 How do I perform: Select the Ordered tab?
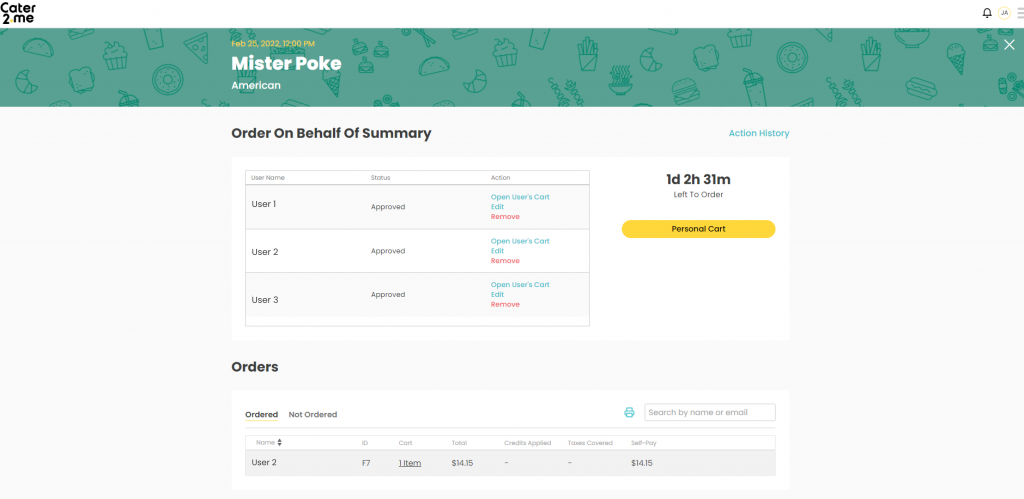coord(261,415)
